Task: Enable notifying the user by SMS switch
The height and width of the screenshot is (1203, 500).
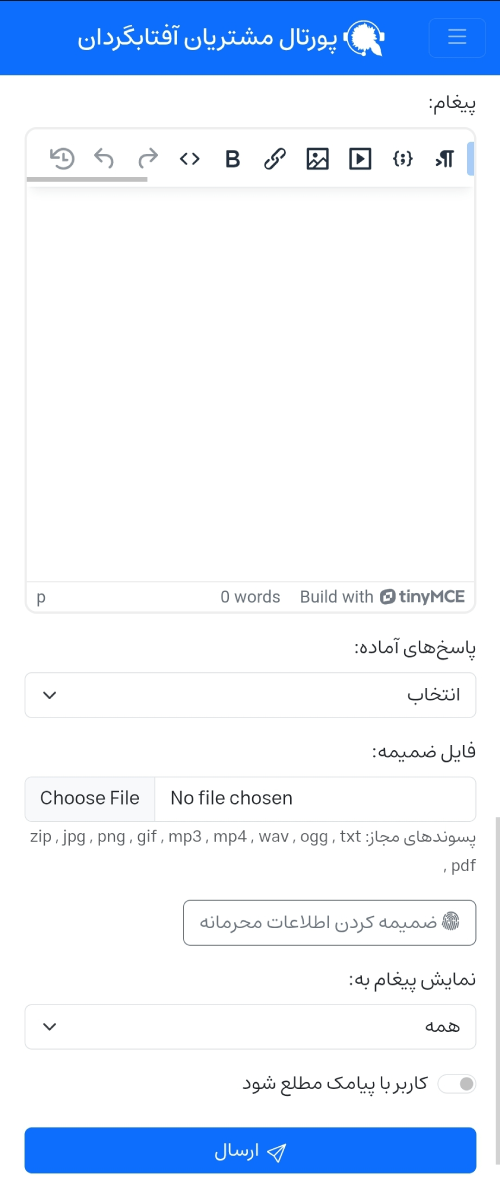Action: [x=457, y=1084]
